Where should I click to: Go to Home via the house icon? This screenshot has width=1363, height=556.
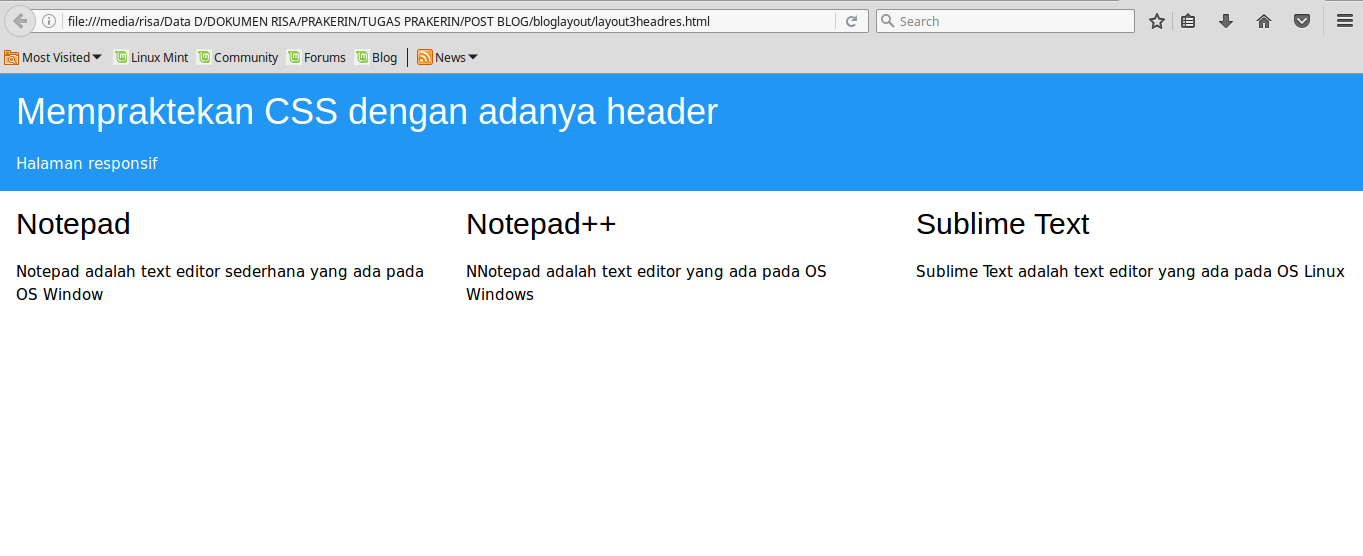point(1264,21)
